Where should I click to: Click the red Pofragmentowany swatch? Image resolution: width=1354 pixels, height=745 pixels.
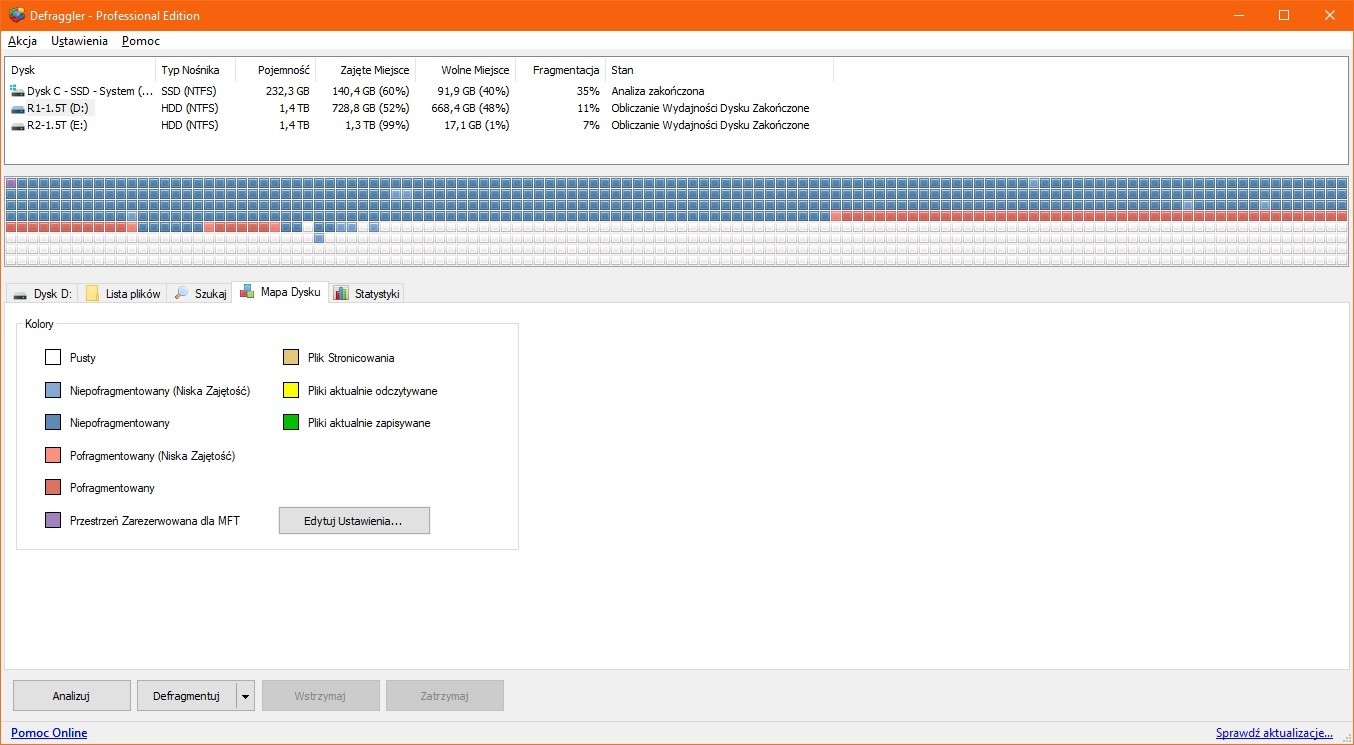pyautogui.click(x=53, y=488)
